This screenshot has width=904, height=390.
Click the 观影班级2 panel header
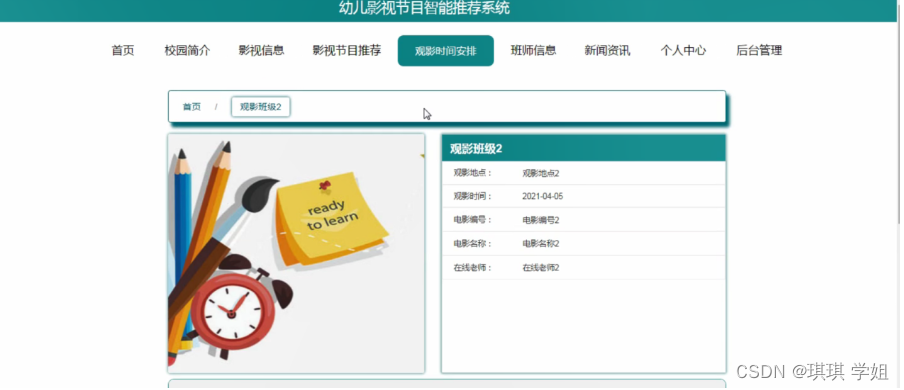tap(583, 148)
